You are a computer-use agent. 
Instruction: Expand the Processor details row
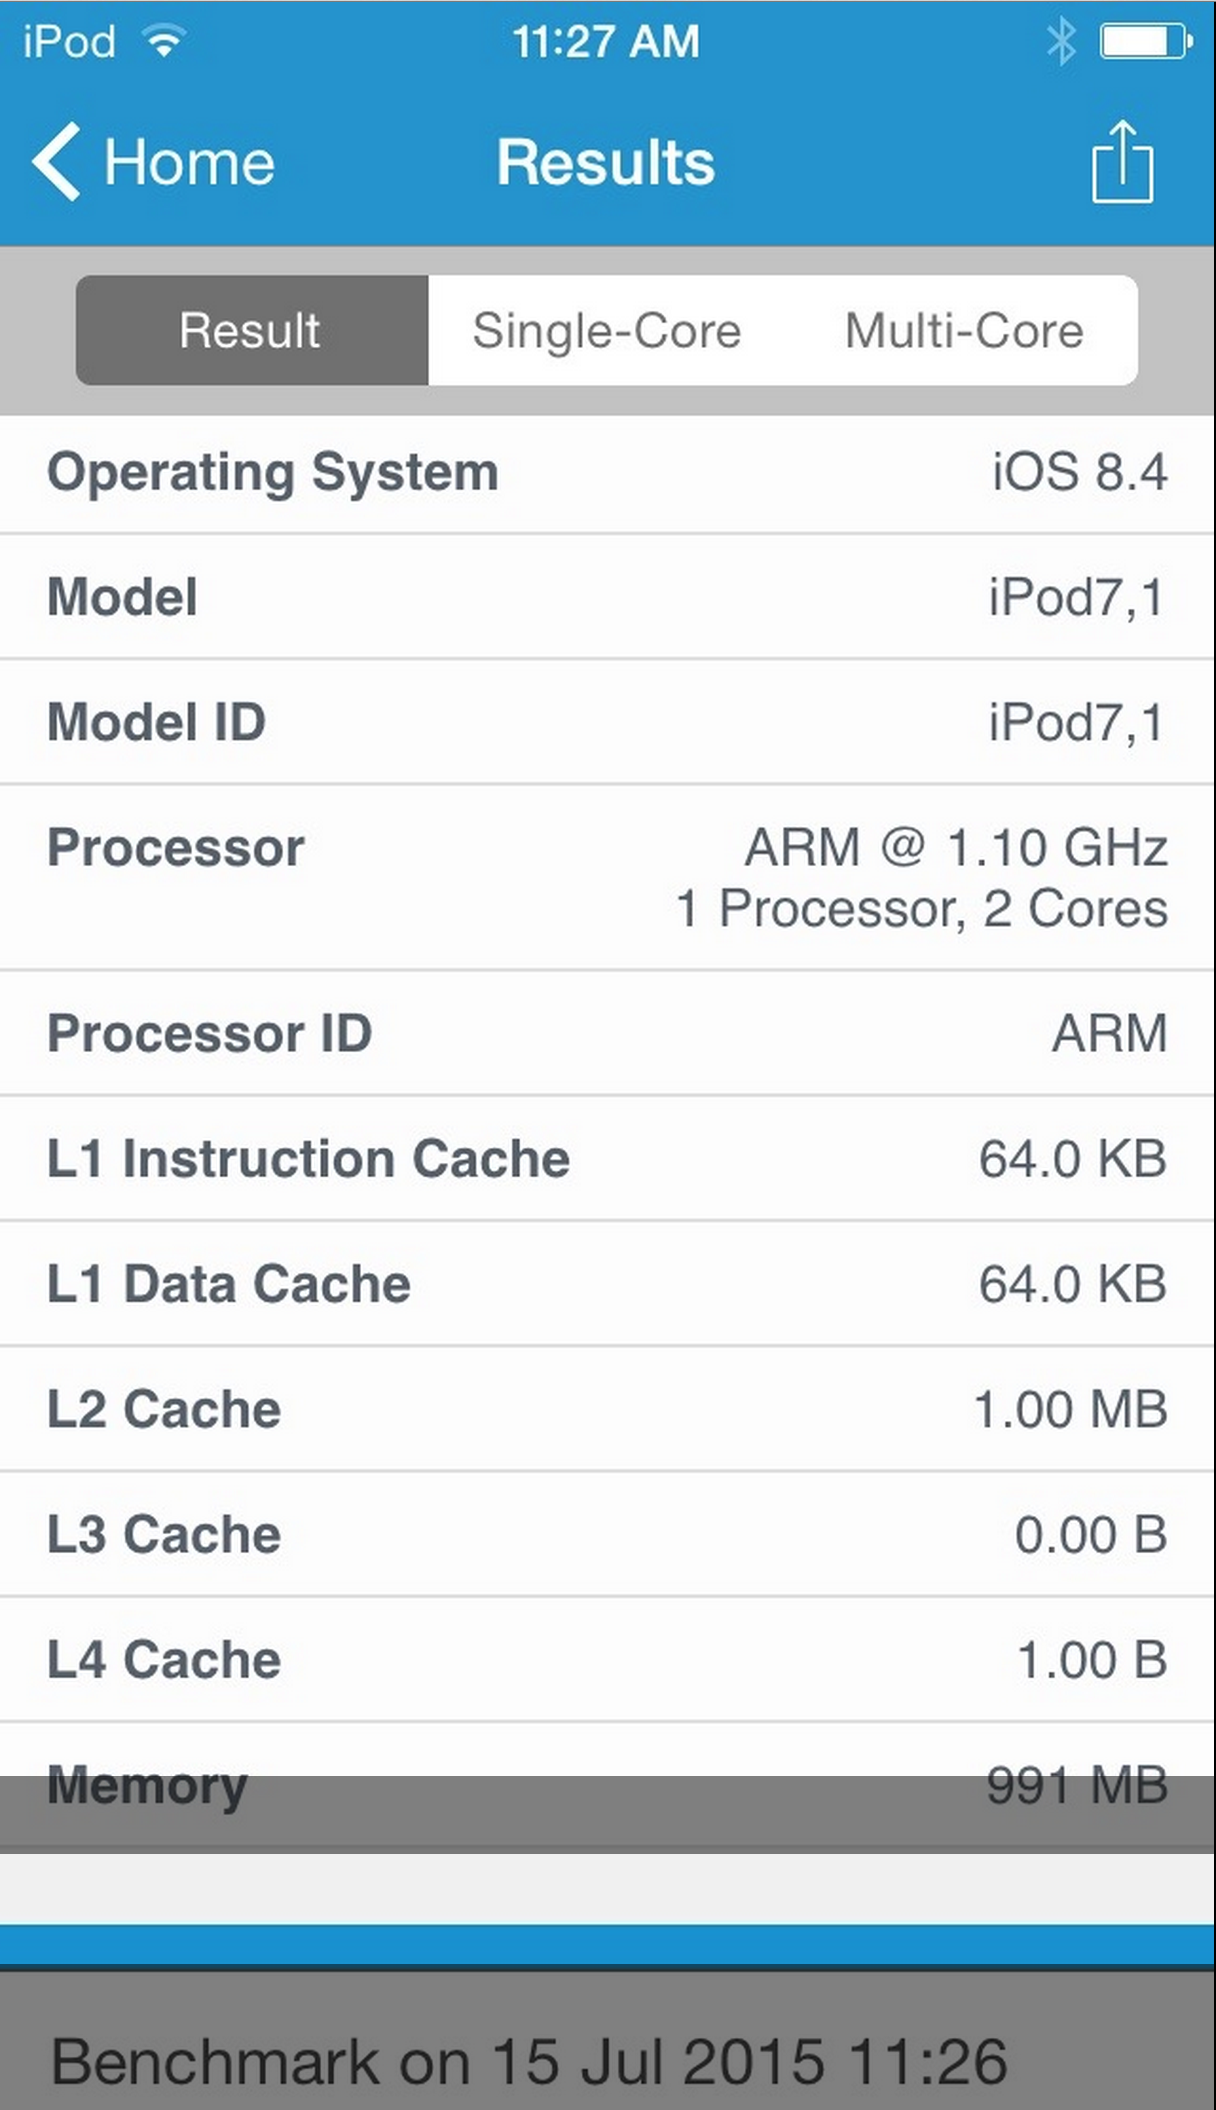[x=608, y=876]
